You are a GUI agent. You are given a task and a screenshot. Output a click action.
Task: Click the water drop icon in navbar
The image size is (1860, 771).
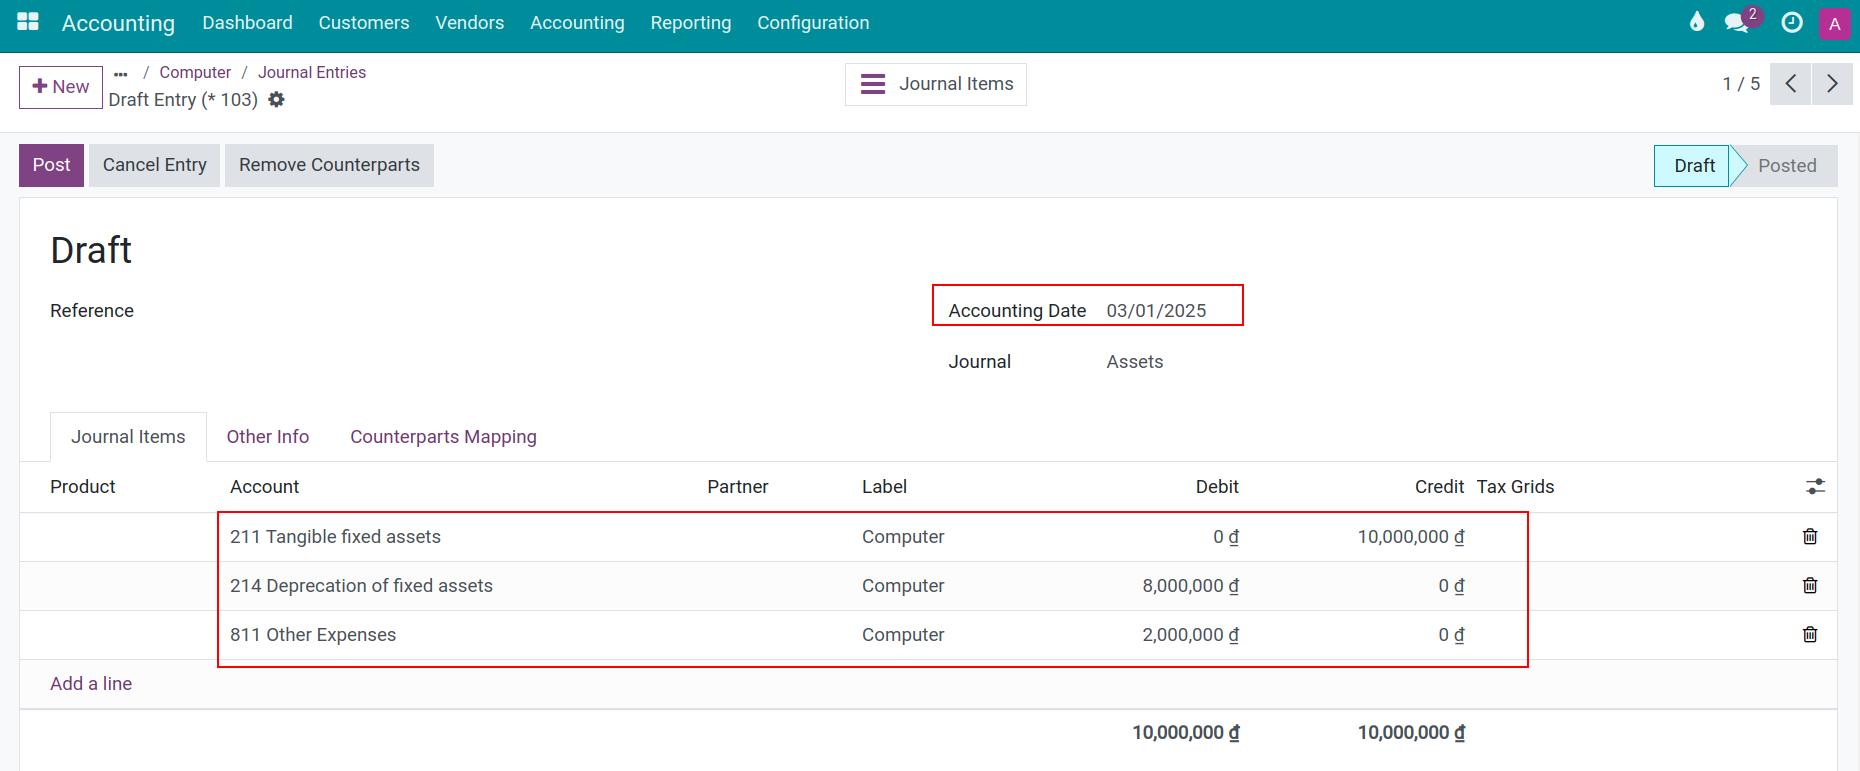1696,22
